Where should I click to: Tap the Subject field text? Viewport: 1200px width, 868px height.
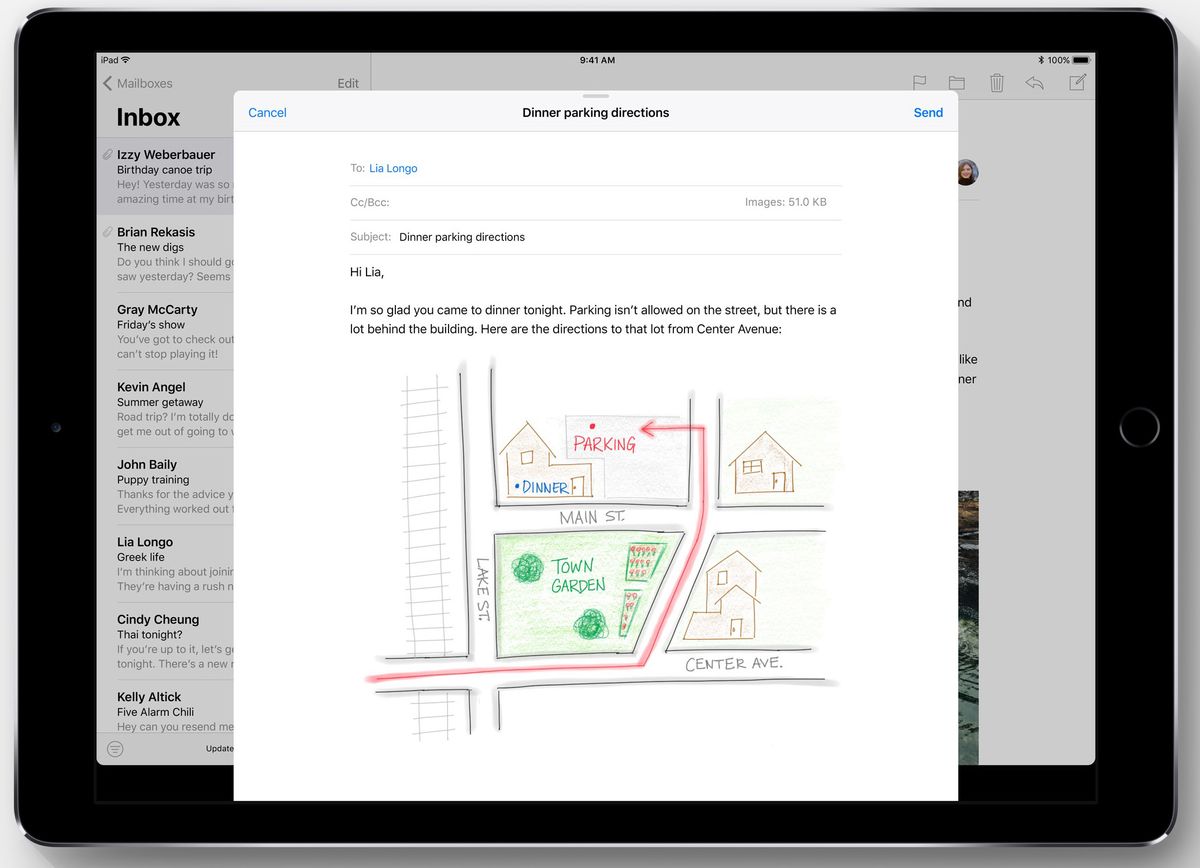[x=462, y=238]
